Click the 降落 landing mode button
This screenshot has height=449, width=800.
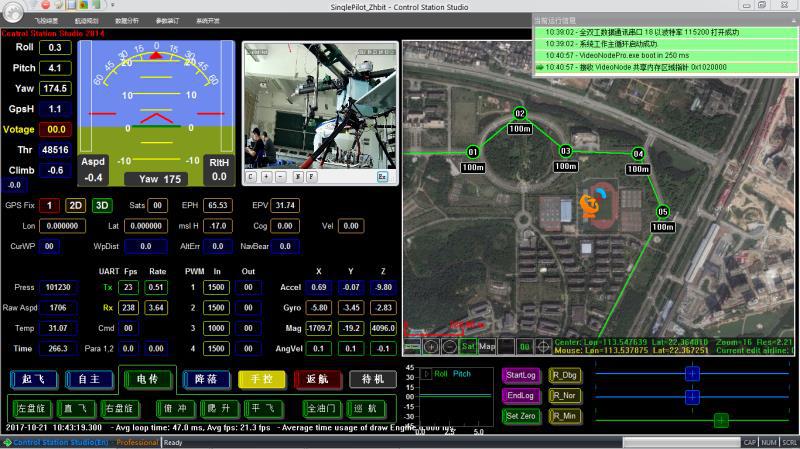pyautogui.click(x=206, y=379)
